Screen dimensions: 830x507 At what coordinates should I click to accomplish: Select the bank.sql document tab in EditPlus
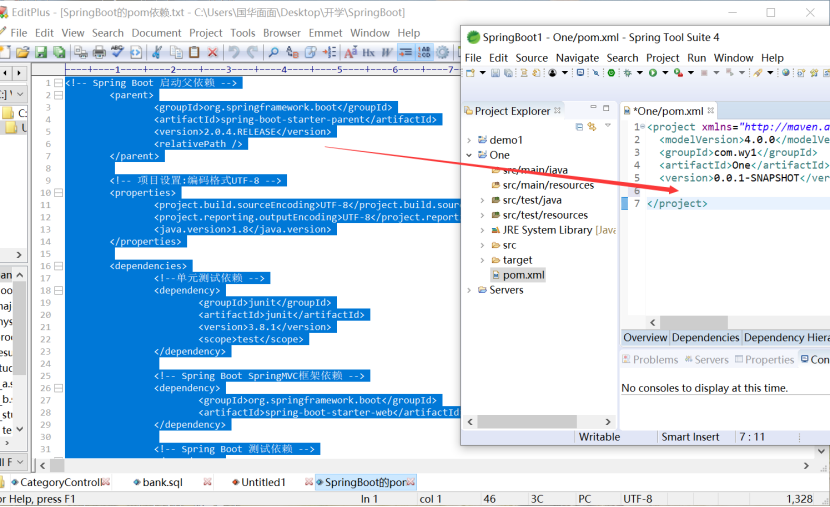pyautogui.click(x=162, y=482)
